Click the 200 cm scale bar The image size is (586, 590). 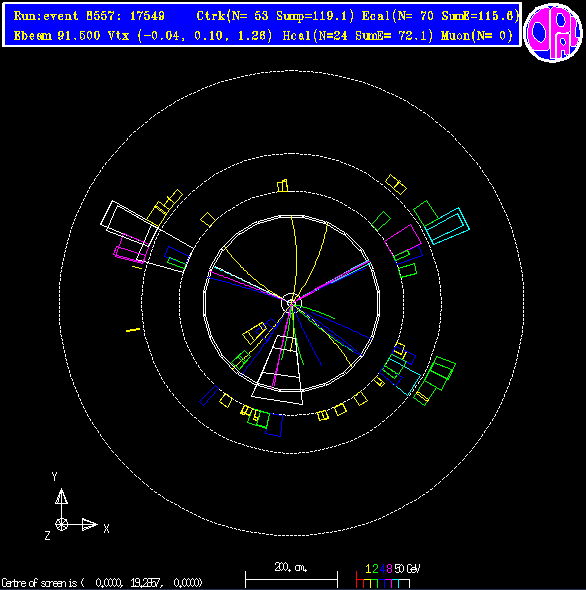pyautogui.click(x=291, y=579)
